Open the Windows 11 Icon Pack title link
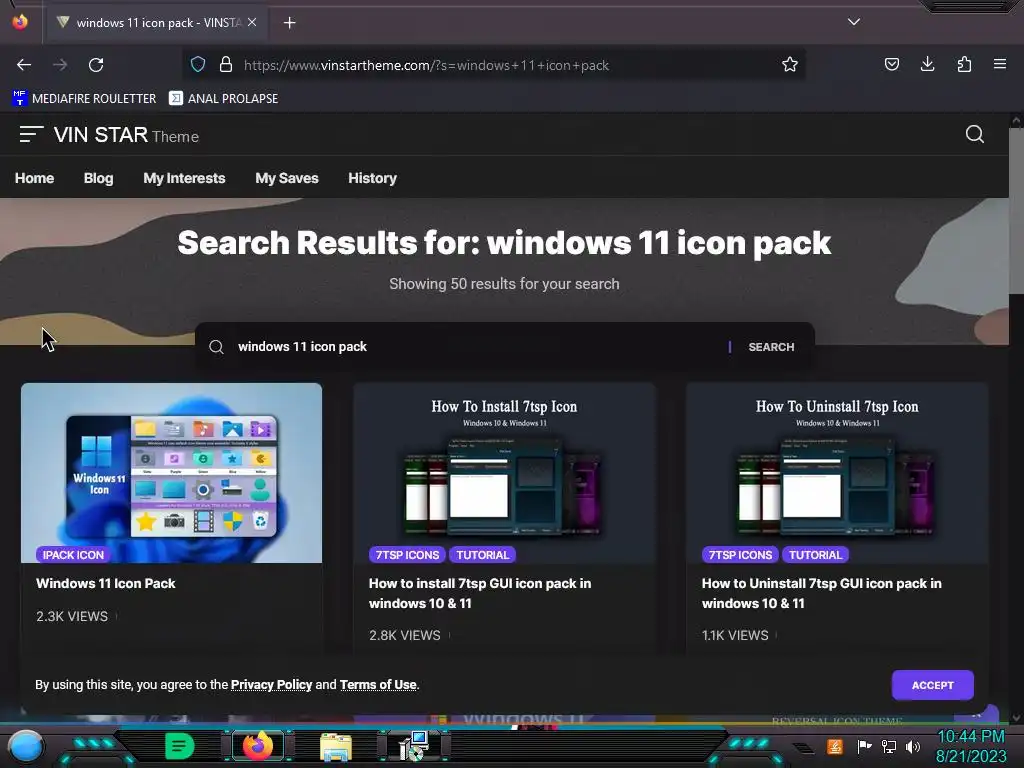1024x768 pixels. pyautogui.click(x=106, y=584)
